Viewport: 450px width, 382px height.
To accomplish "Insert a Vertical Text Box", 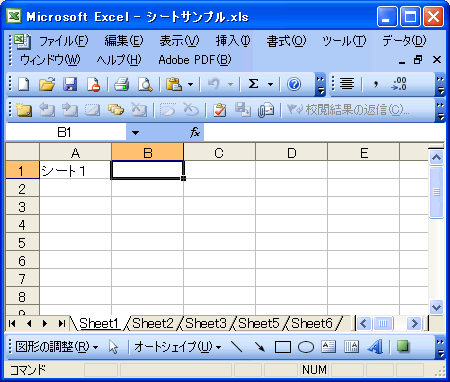I will point(351,347).
